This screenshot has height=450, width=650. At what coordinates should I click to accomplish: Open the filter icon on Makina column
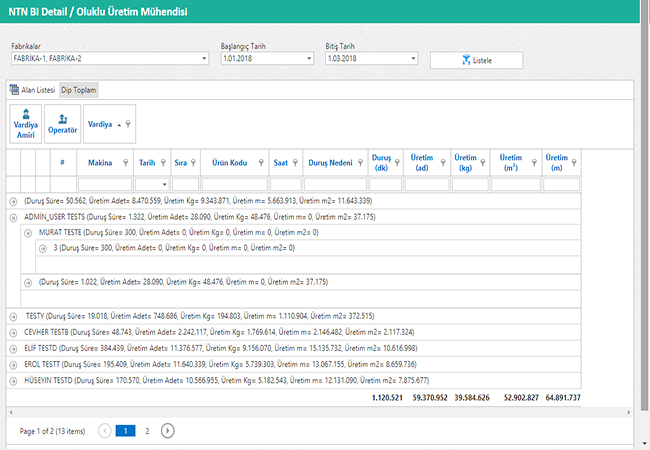click(125, 162)
